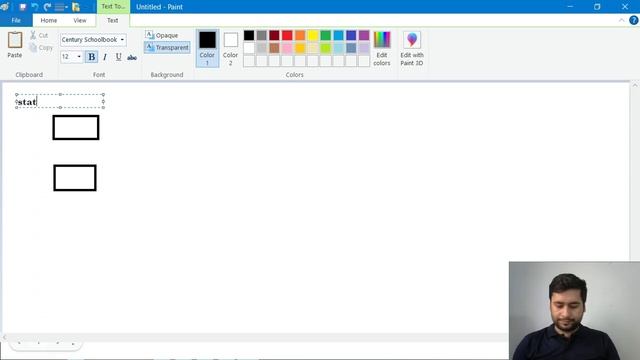Toggle Strikethrough text formatting

pyautogui.click(x=132, y=57)
